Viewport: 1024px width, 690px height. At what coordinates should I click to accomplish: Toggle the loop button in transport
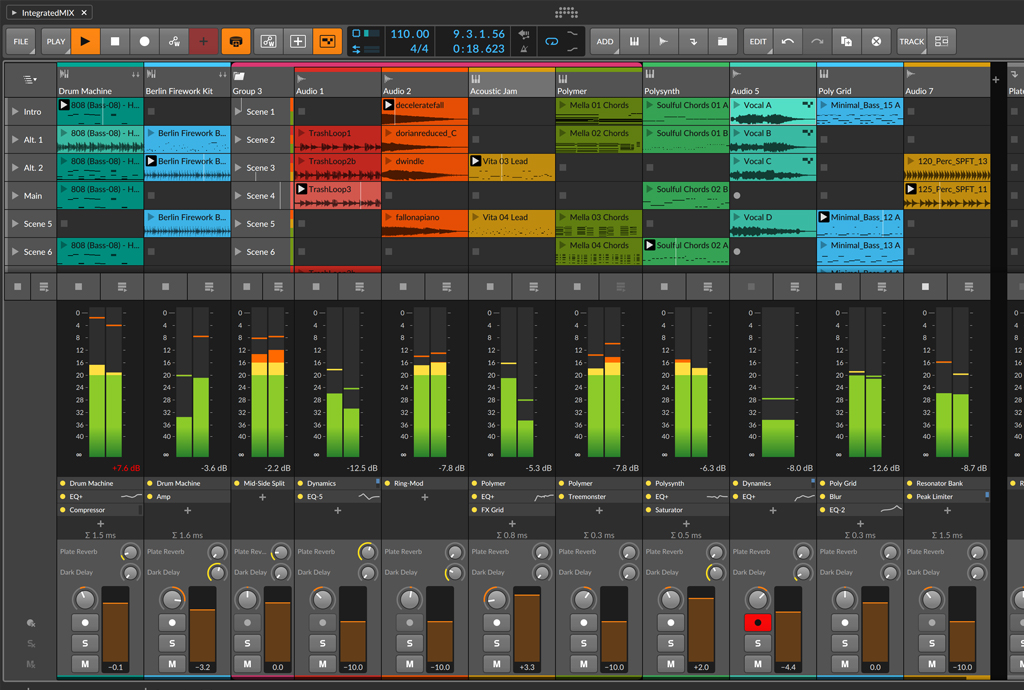coord(550,41)
